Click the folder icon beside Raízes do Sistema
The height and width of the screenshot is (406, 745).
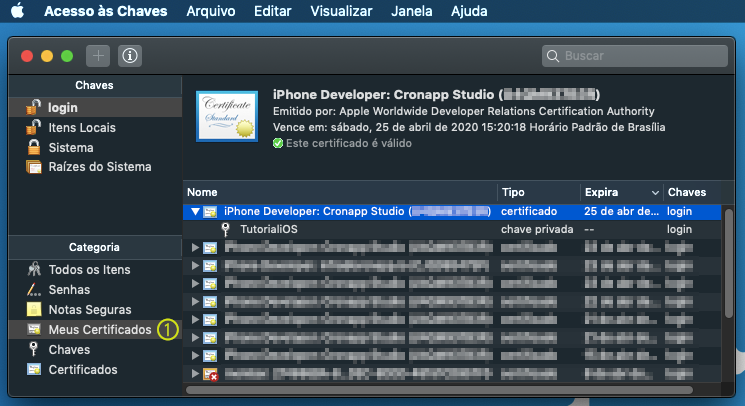point(34,167)
